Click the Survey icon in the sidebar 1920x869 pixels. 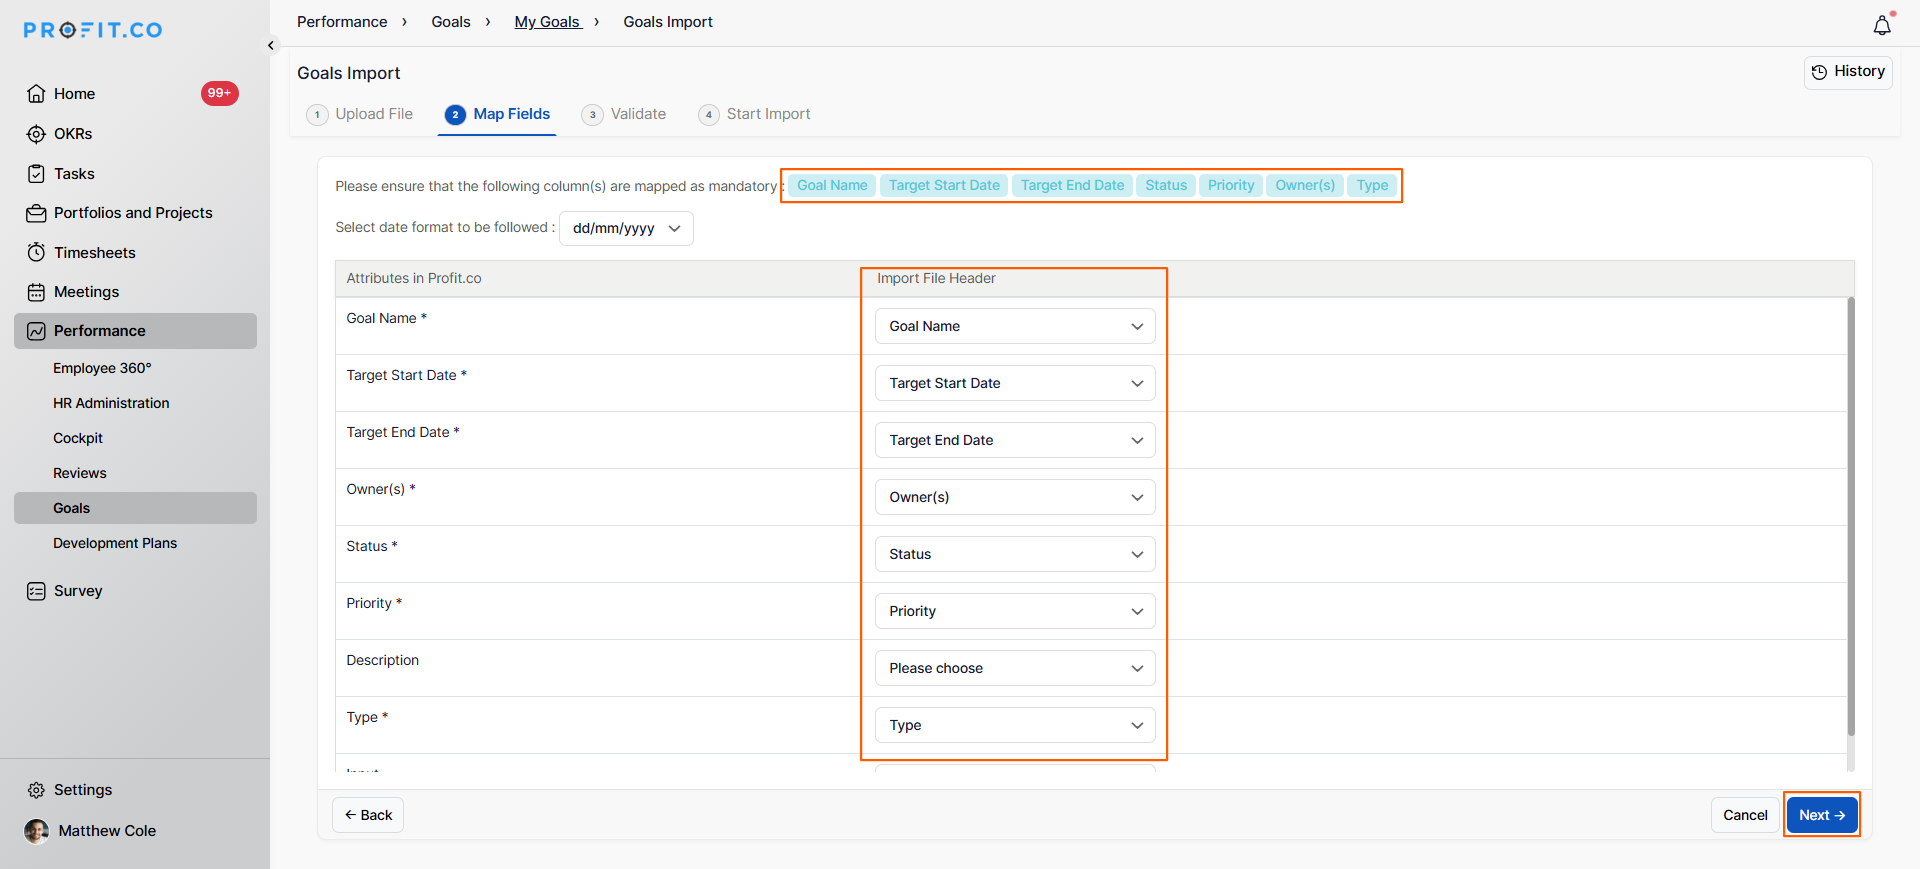36,591
